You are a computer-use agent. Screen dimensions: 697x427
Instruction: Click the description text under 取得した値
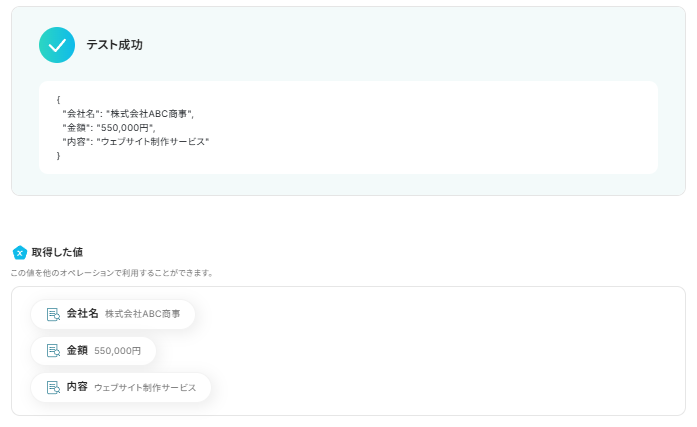coord(112,272)
